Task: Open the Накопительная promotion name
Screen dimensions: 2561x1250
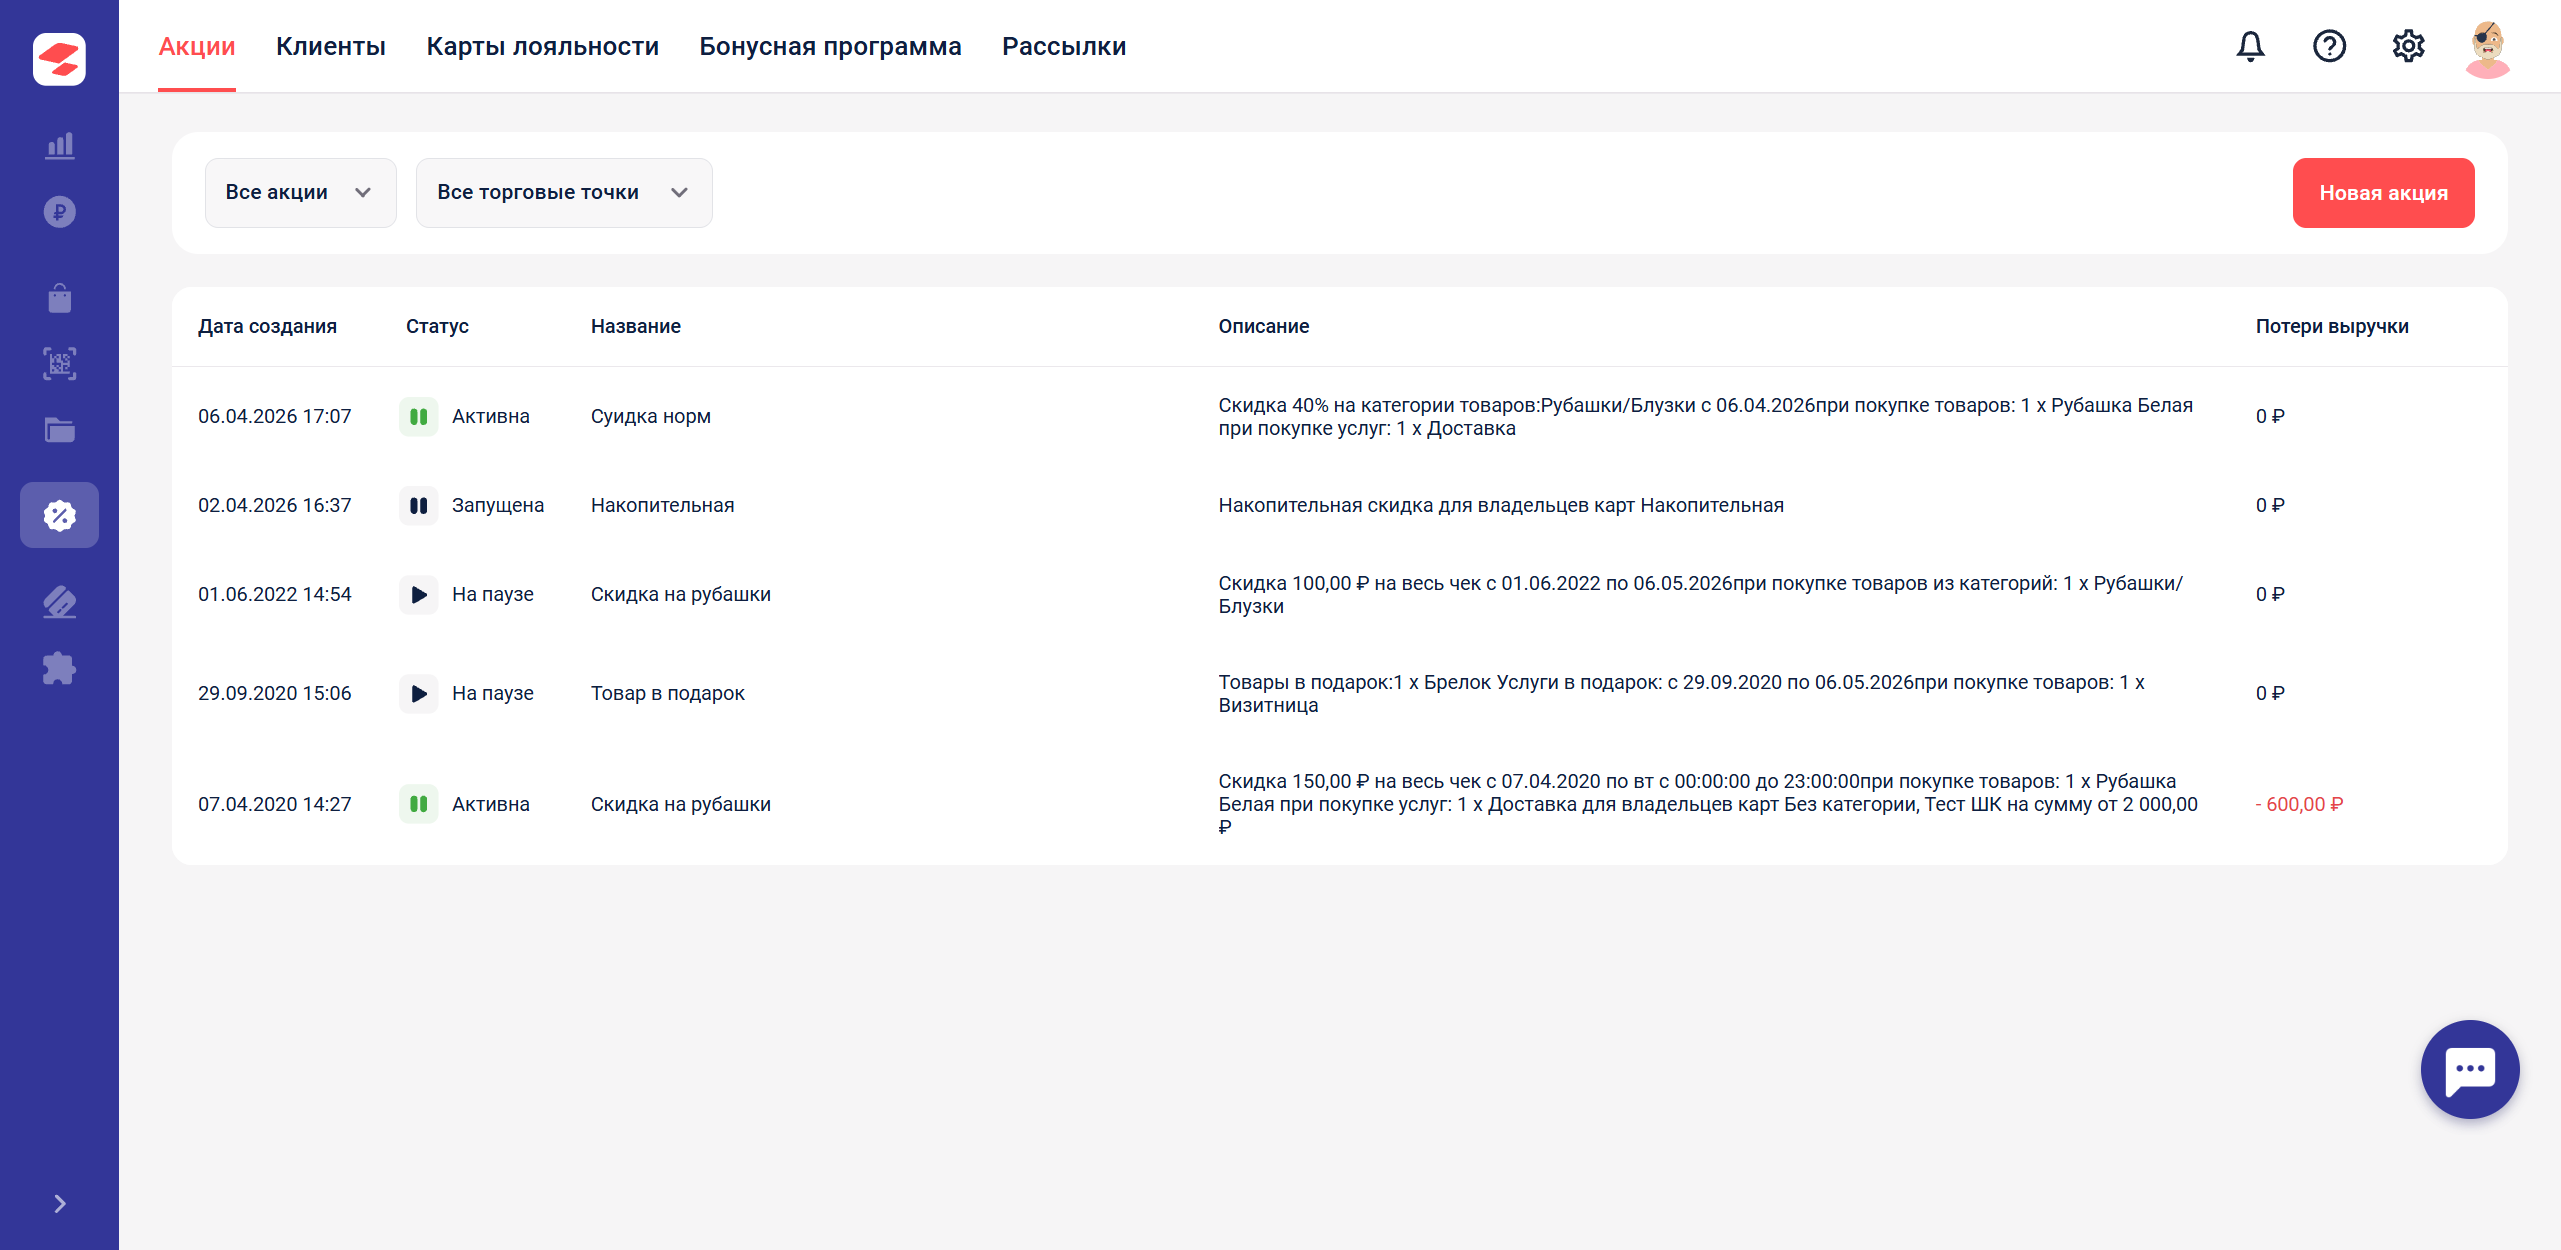Action: pyautogui.click(x=662, y=505)
